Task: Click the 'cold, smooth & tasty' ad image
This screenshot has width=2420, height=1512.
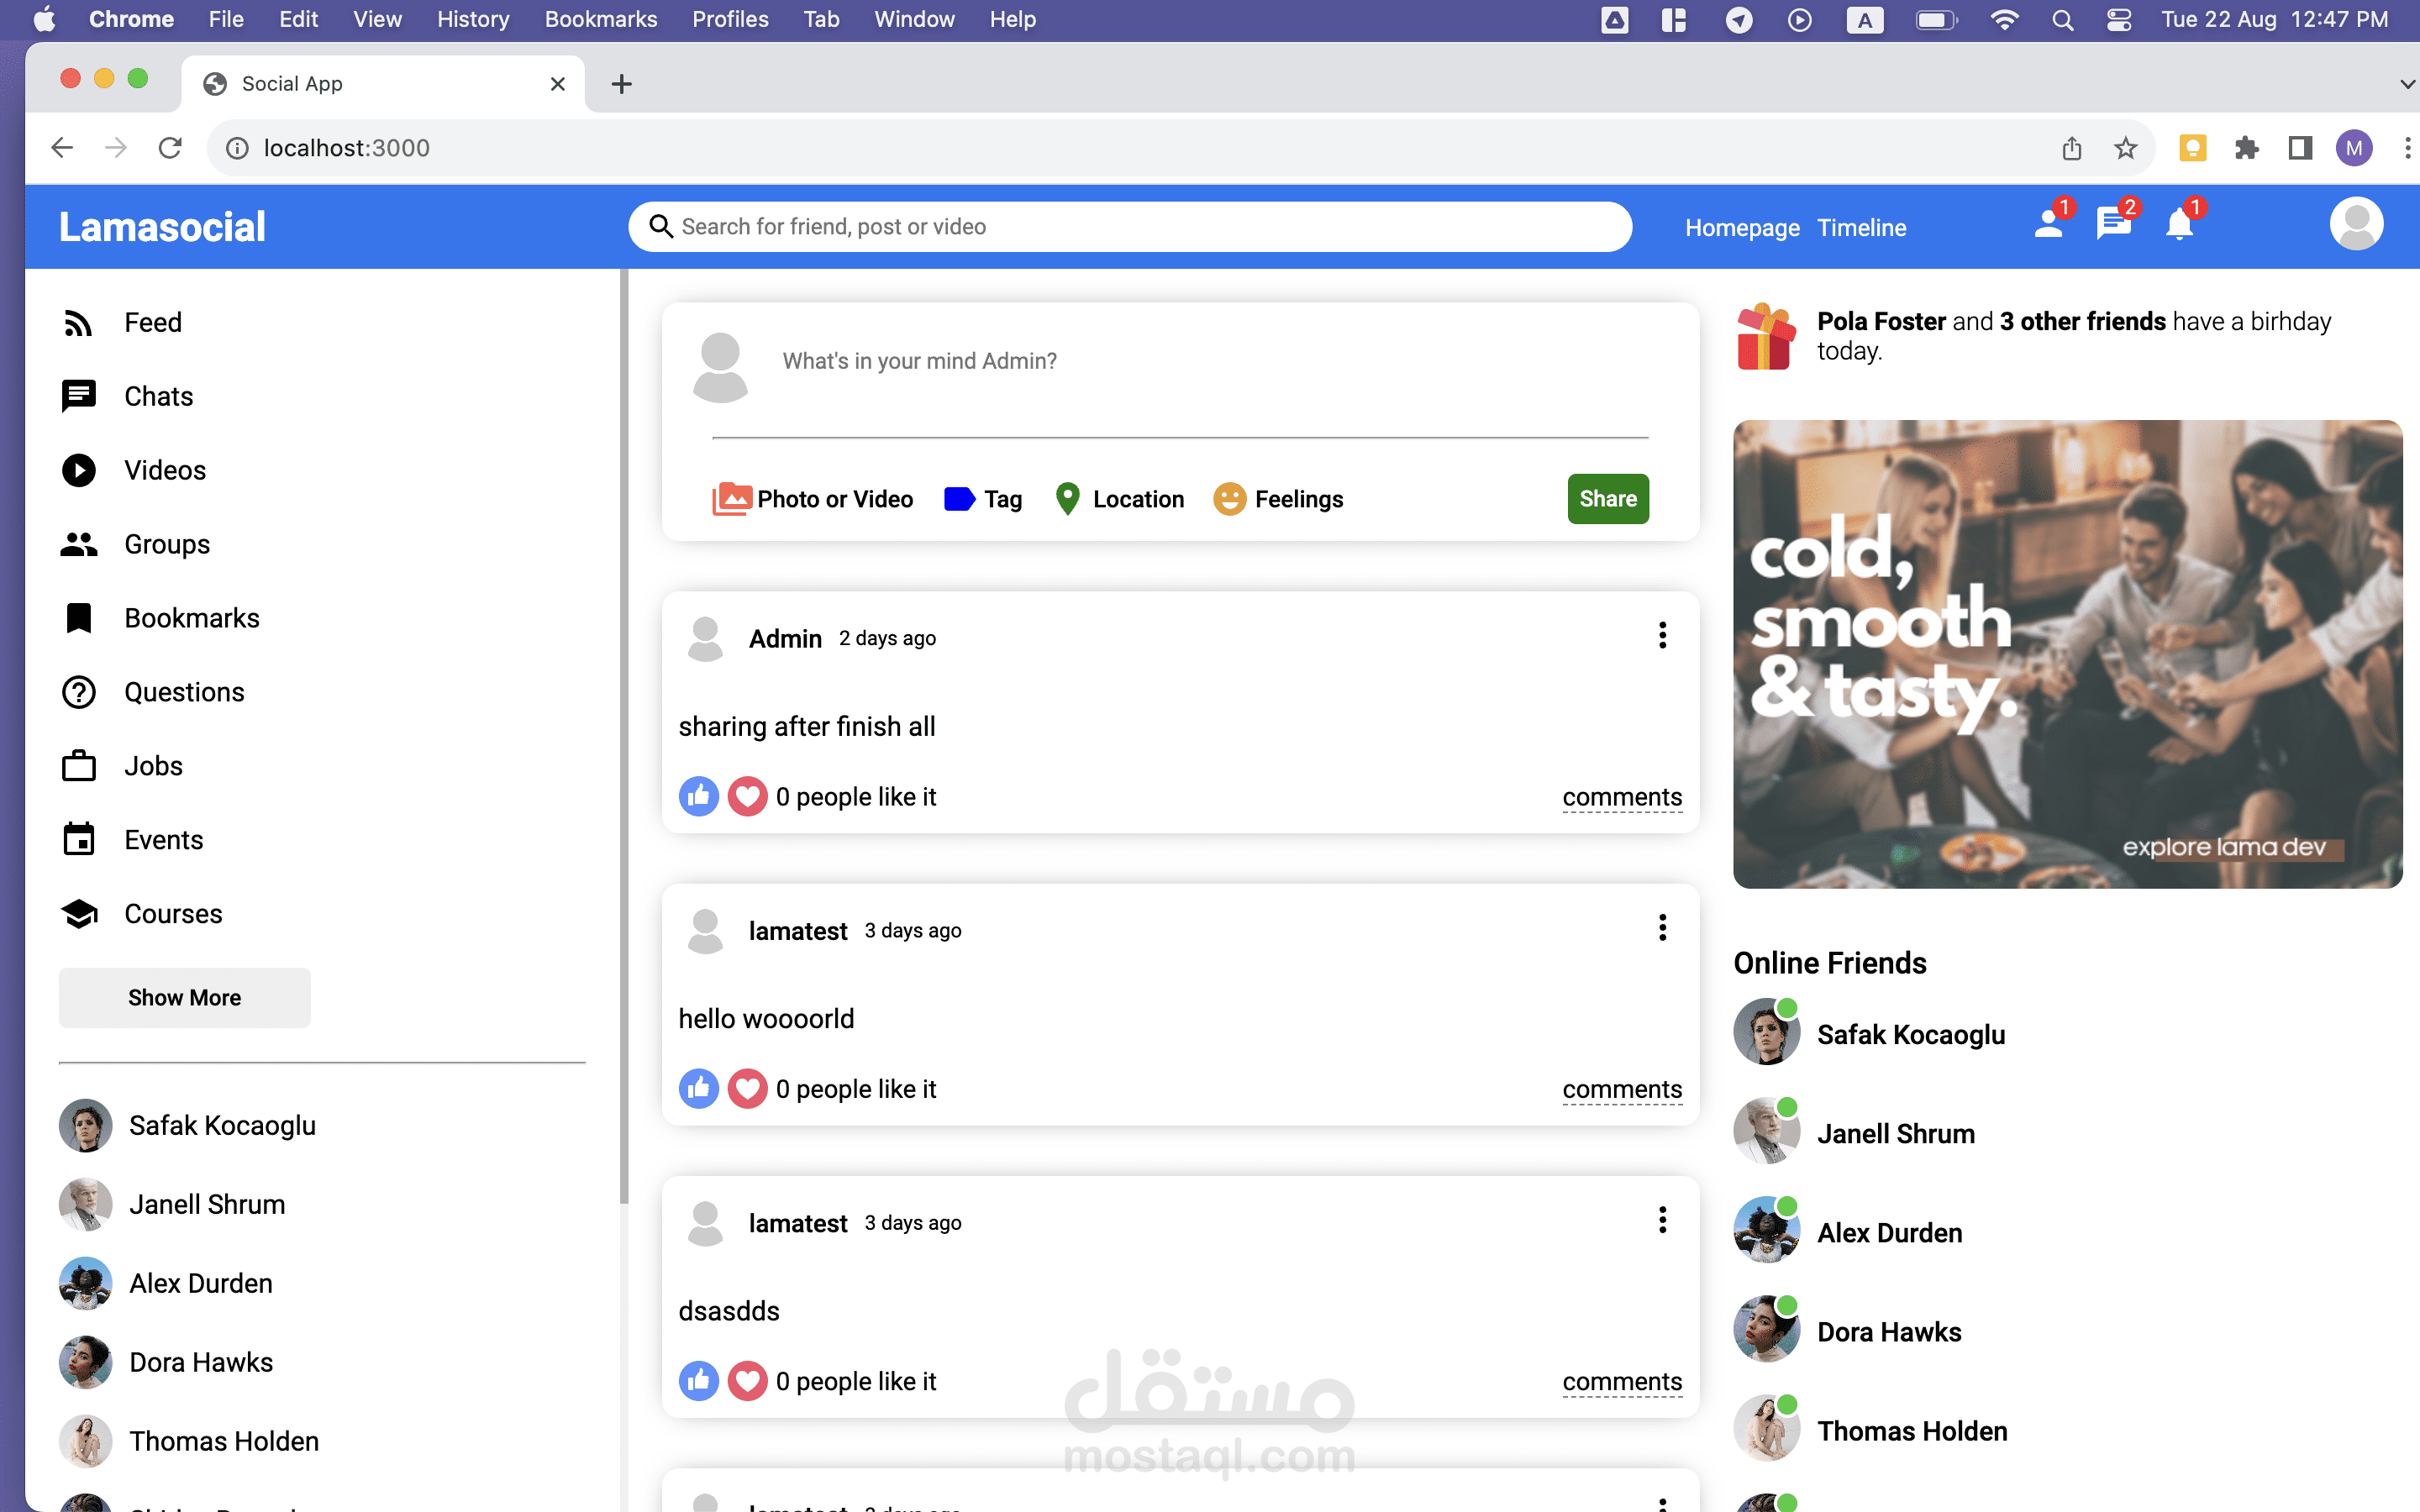Action: 2067,654
